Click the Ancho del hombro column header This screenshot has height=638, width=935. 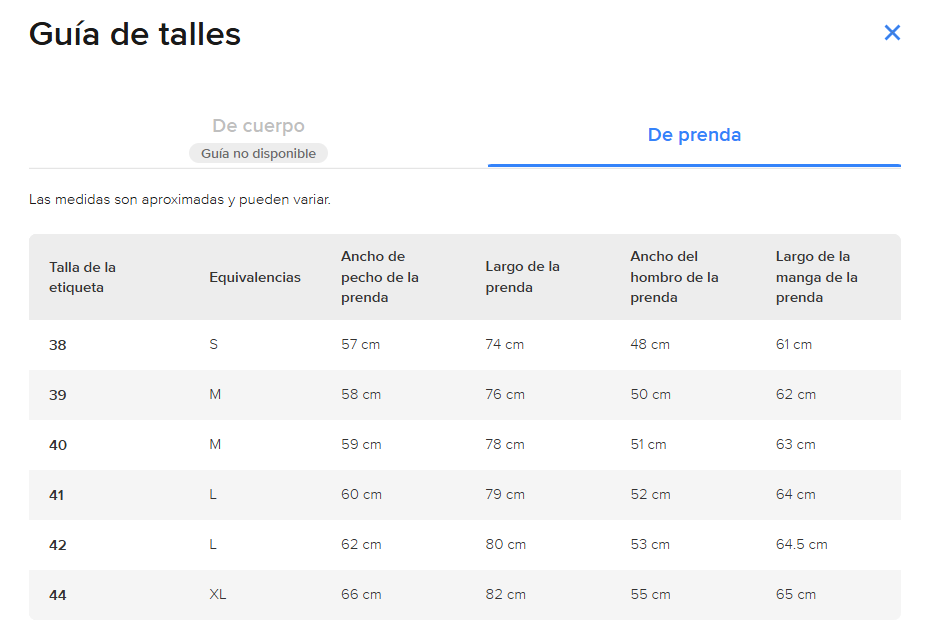pos(674,277)
